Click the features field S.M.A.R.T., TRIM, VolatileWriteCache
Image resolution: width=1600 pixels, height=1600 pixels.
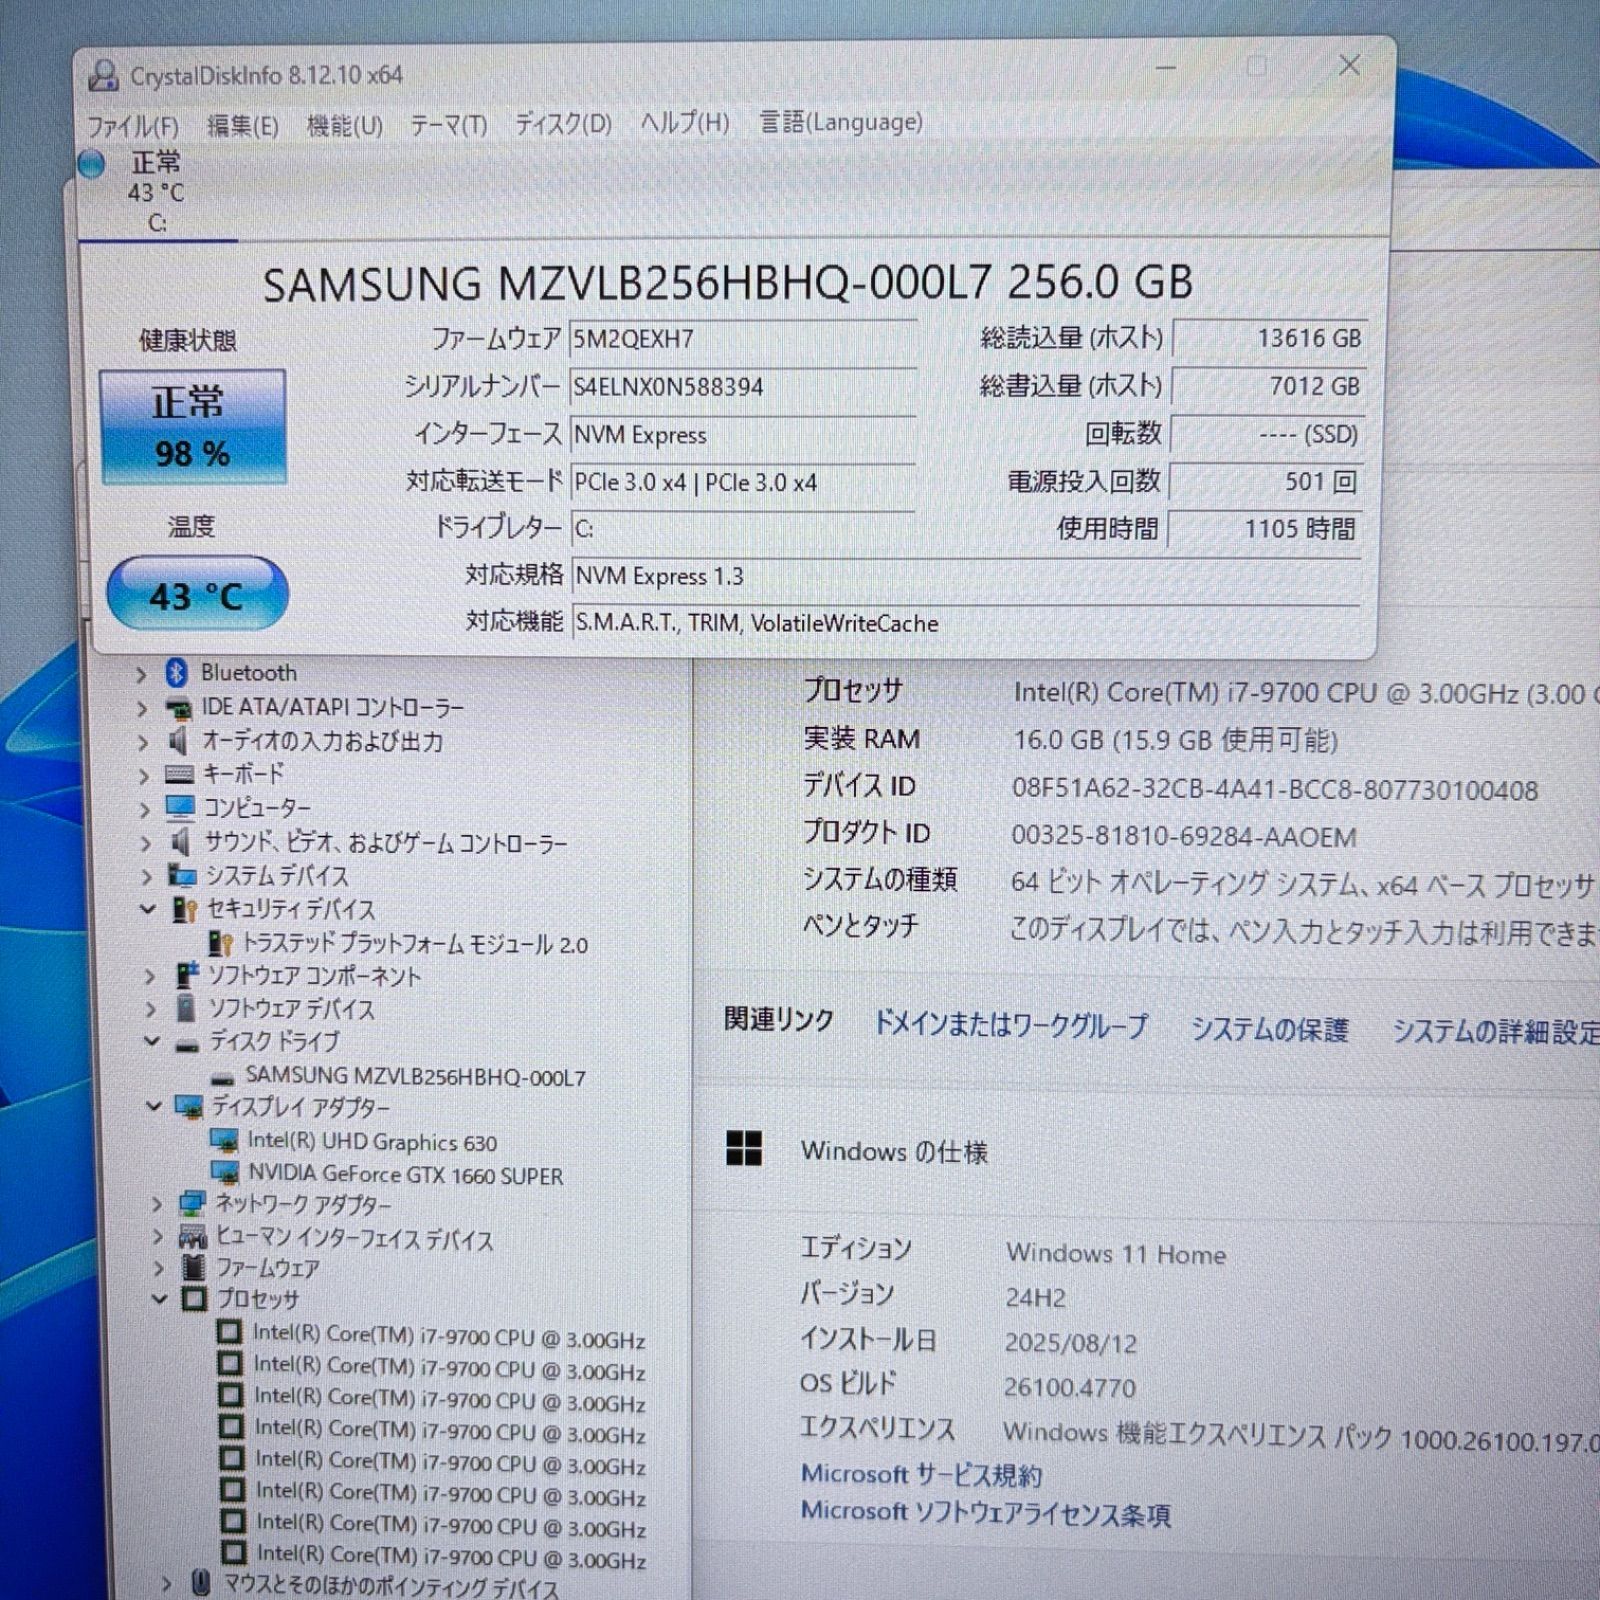(966, 623)
